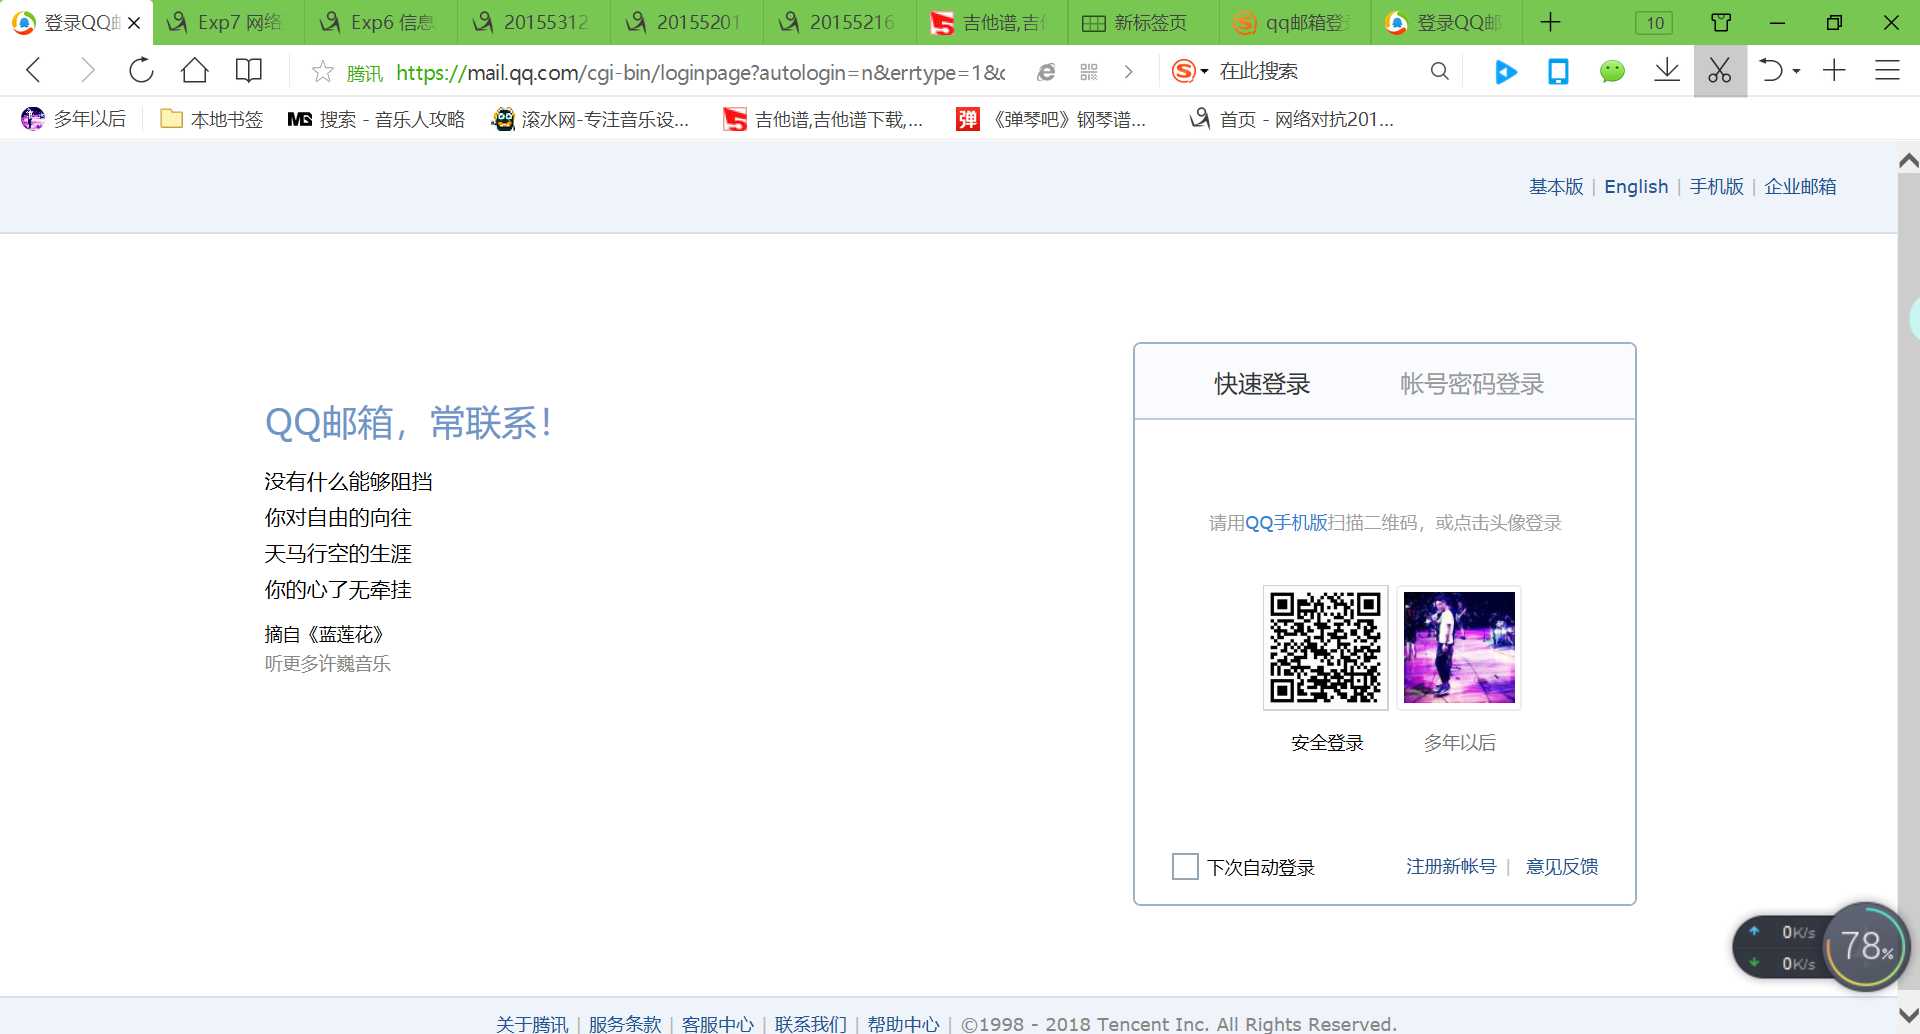Open the mobile phone toolbar icon
This screenshot has height=1034, width=1920.
[1558, 71]
